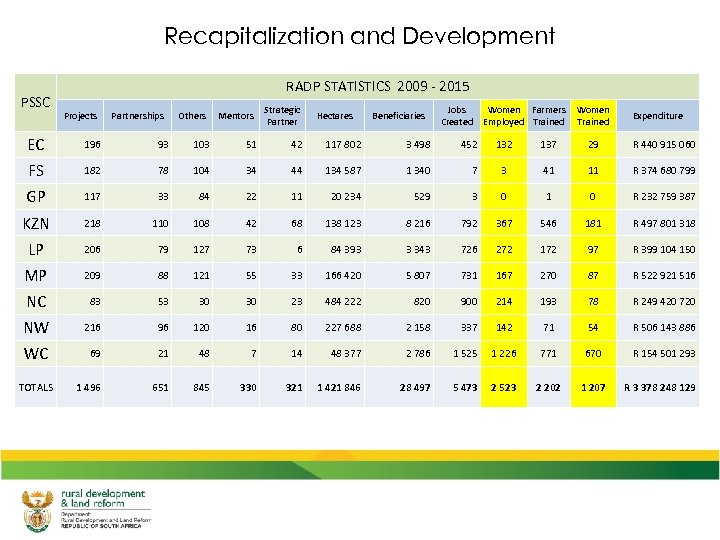720x540 pixels.
Task: Click the NW row label
Action: click(36, 327)
